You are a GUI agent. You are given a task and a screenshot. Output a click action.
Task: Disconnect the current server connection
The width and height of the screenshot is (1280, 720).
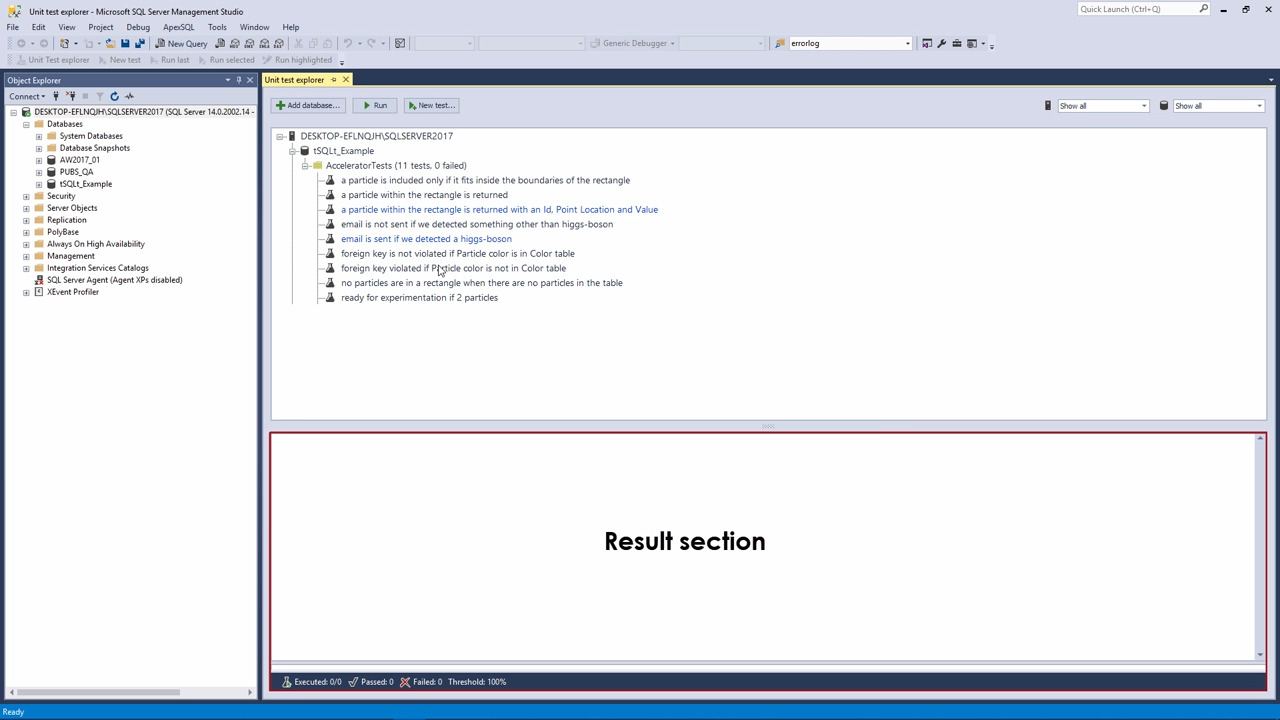(x=70, y=96)
